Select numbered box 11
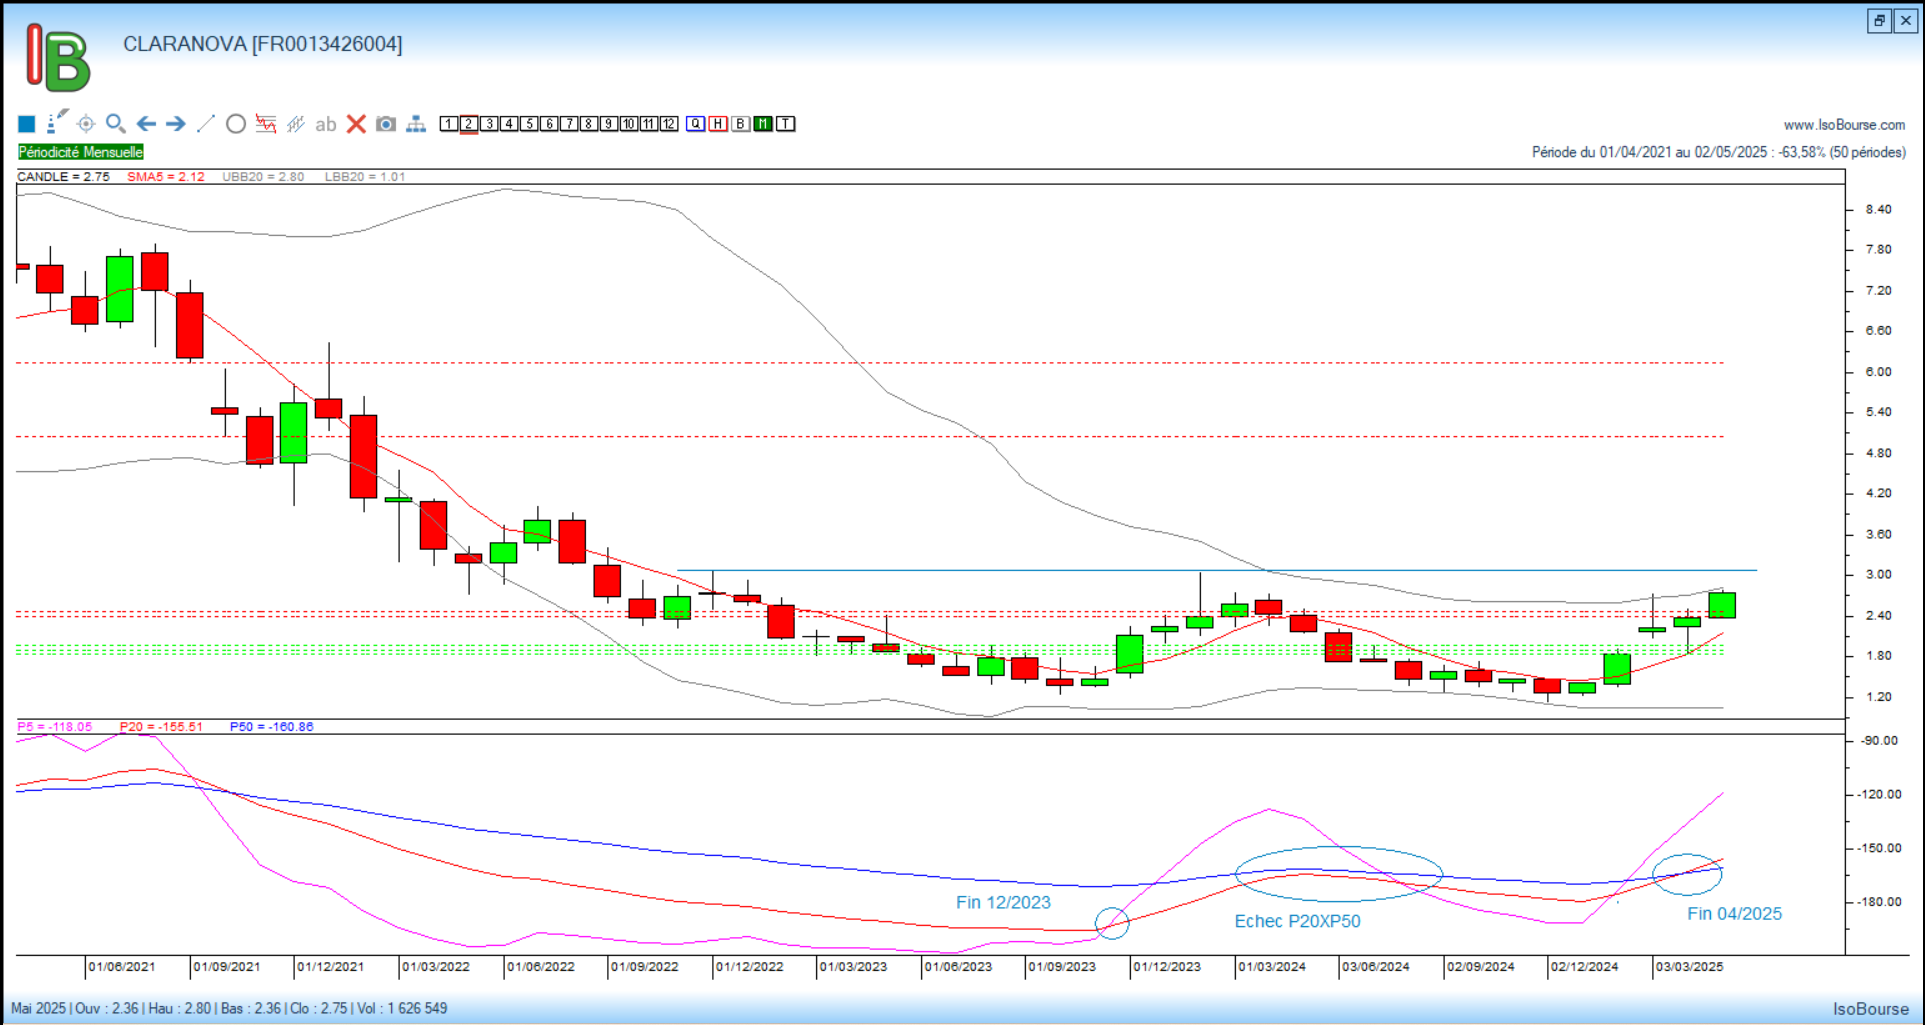 point(649,124)
